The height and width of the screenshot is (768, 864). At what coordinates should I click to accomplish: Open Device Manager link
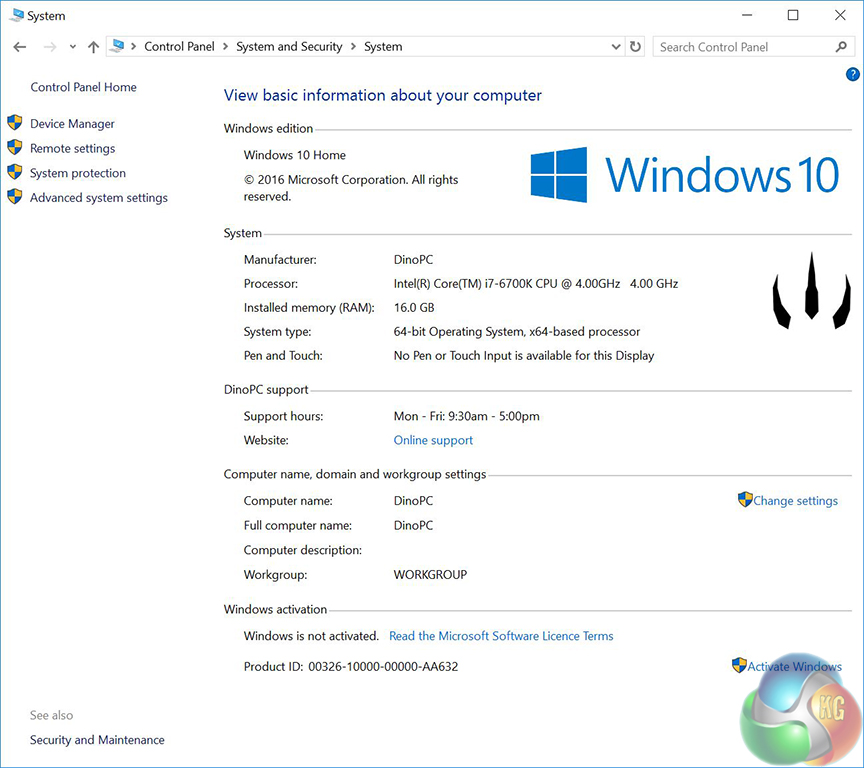click(72, 124)
